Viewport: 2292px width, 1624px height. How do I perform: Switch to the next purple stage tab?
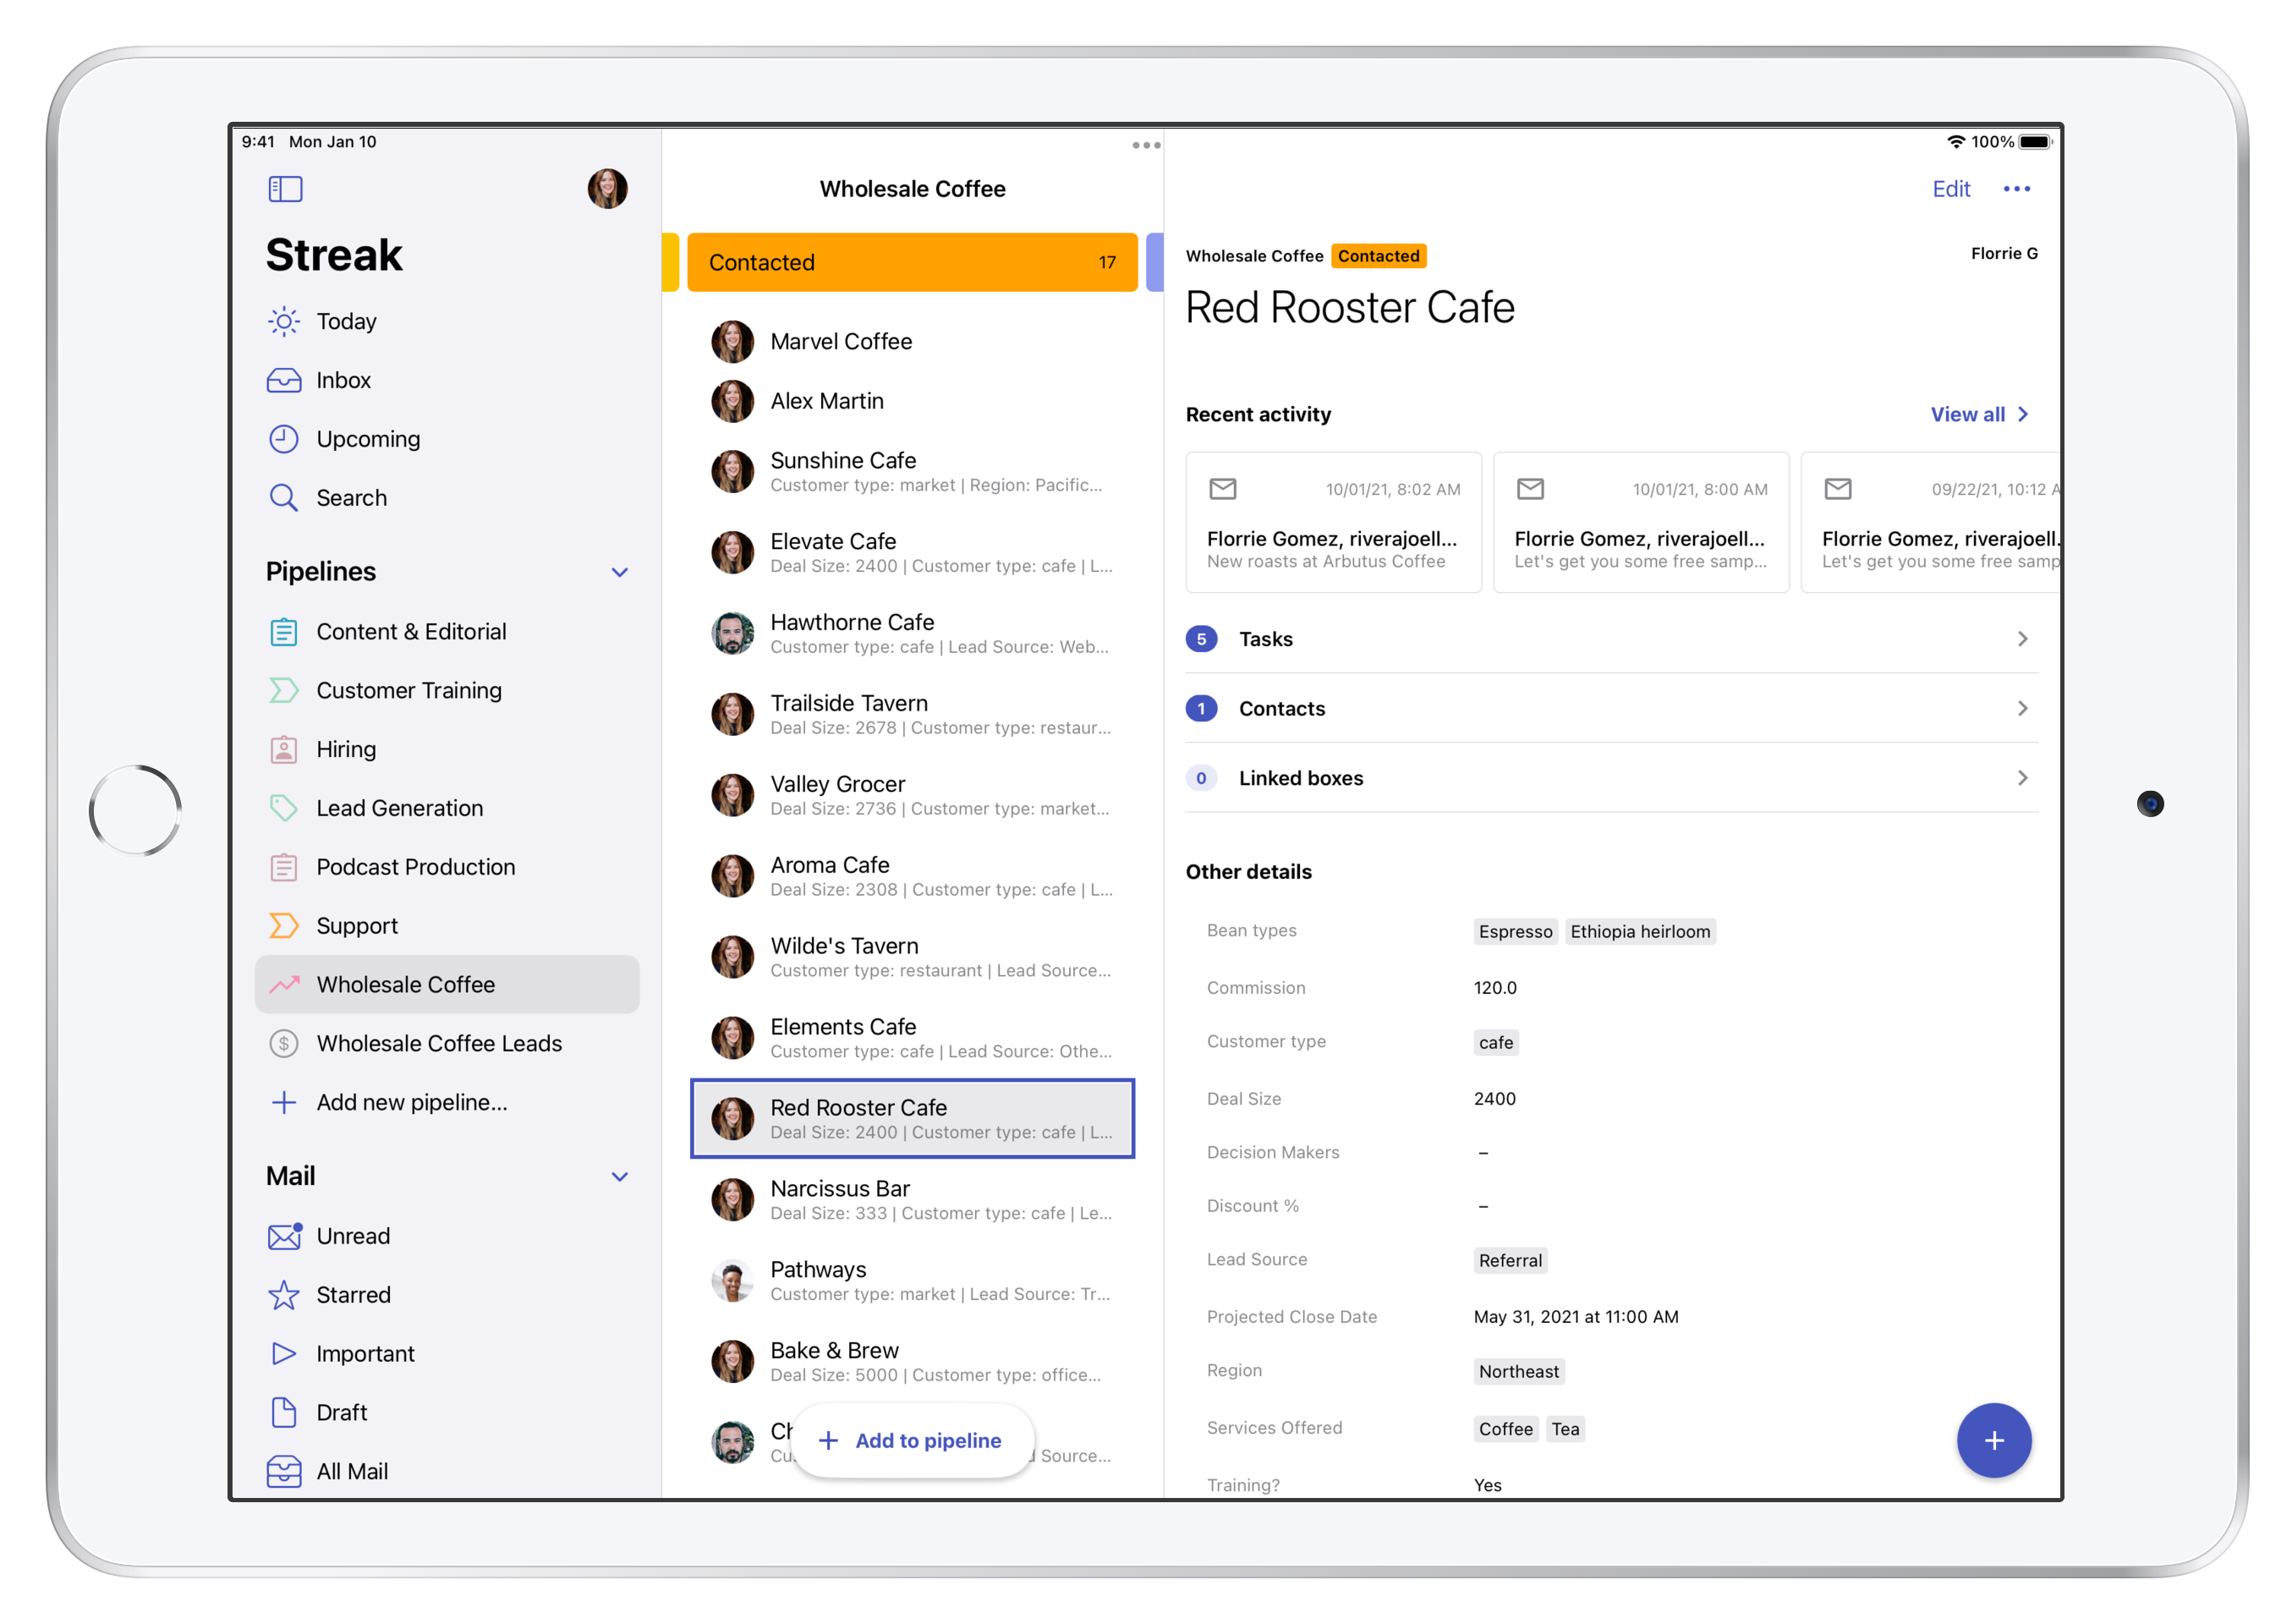click(1154, 262)
